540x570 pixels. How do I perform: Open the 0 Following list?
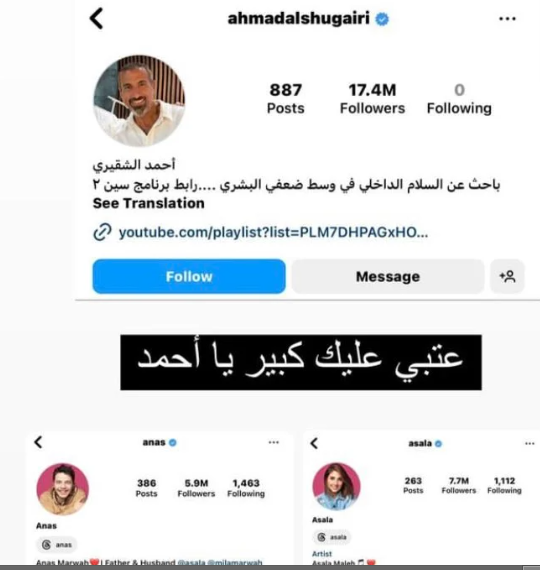(459, 99)
